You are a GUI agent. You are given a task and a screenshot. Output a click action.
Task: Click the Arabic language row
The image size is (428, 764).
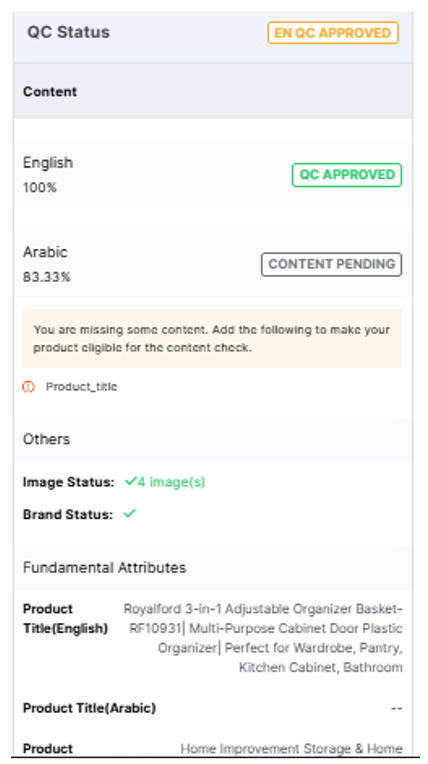[x=213, y=265]
